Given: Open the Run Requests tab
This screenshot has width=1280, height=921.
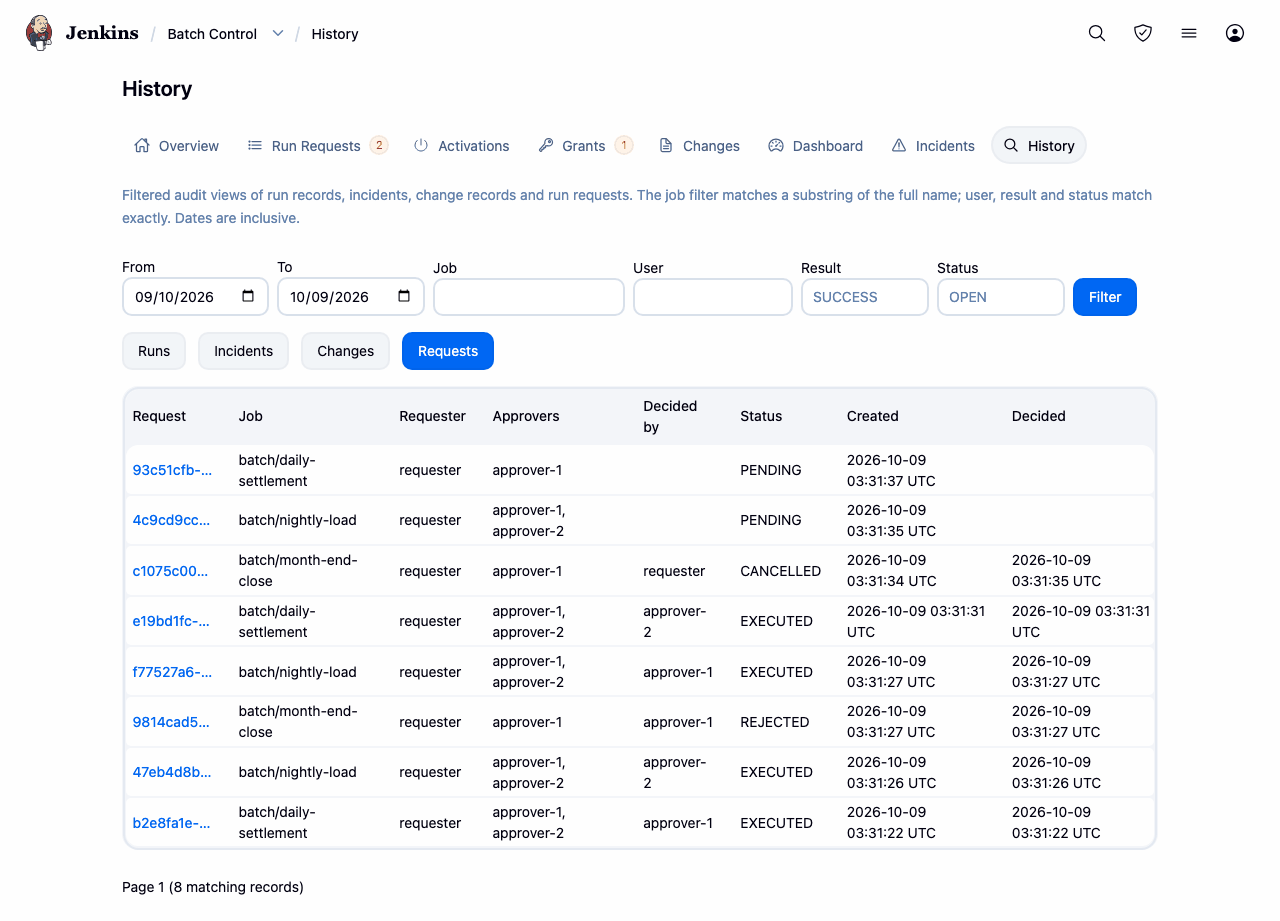Looking at the screenshot, I should (x=317, y=146).
